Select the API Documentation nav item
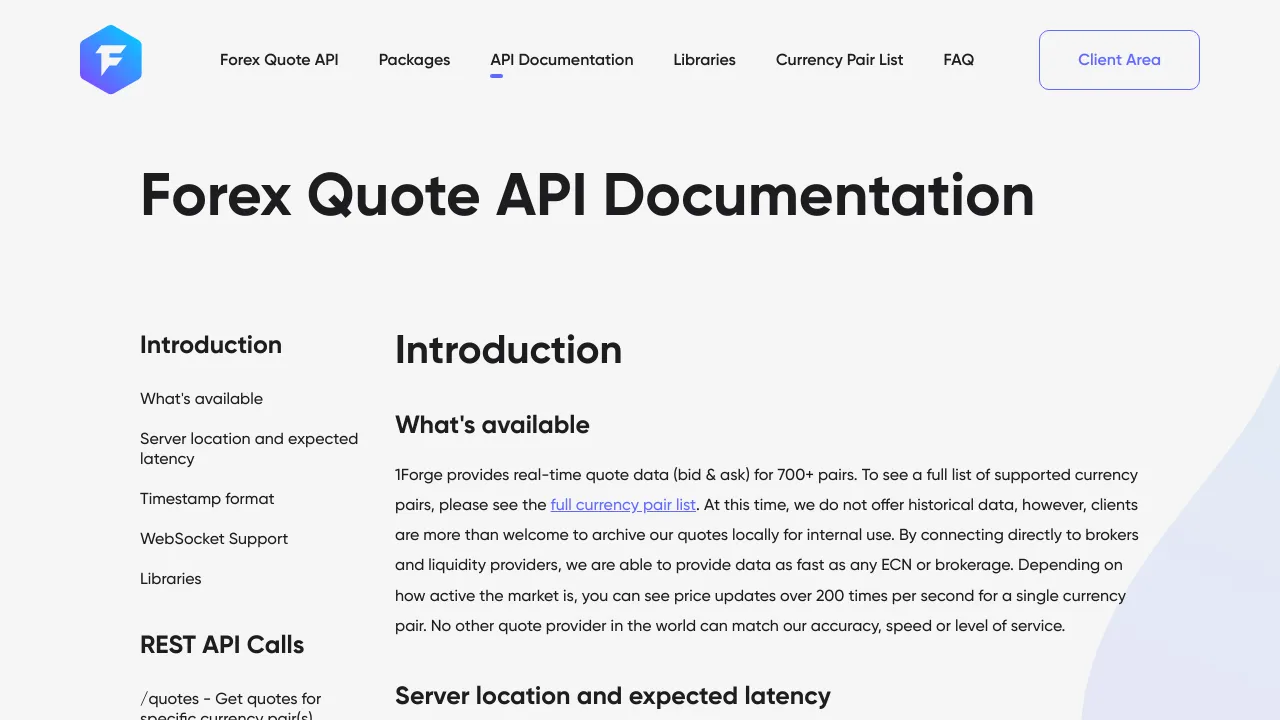1280x720 pixels. coord(562,60)
